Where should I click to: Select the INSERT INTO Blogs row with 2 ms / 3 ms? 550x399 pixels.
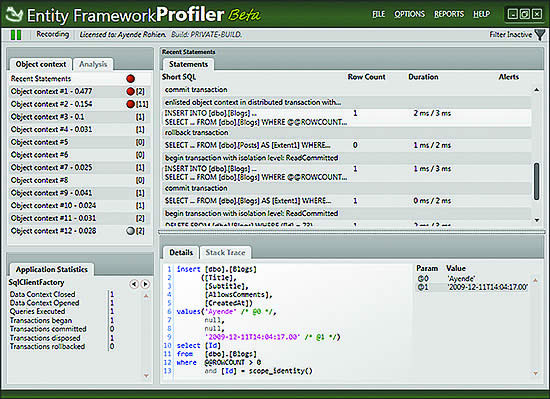(346, 117)
